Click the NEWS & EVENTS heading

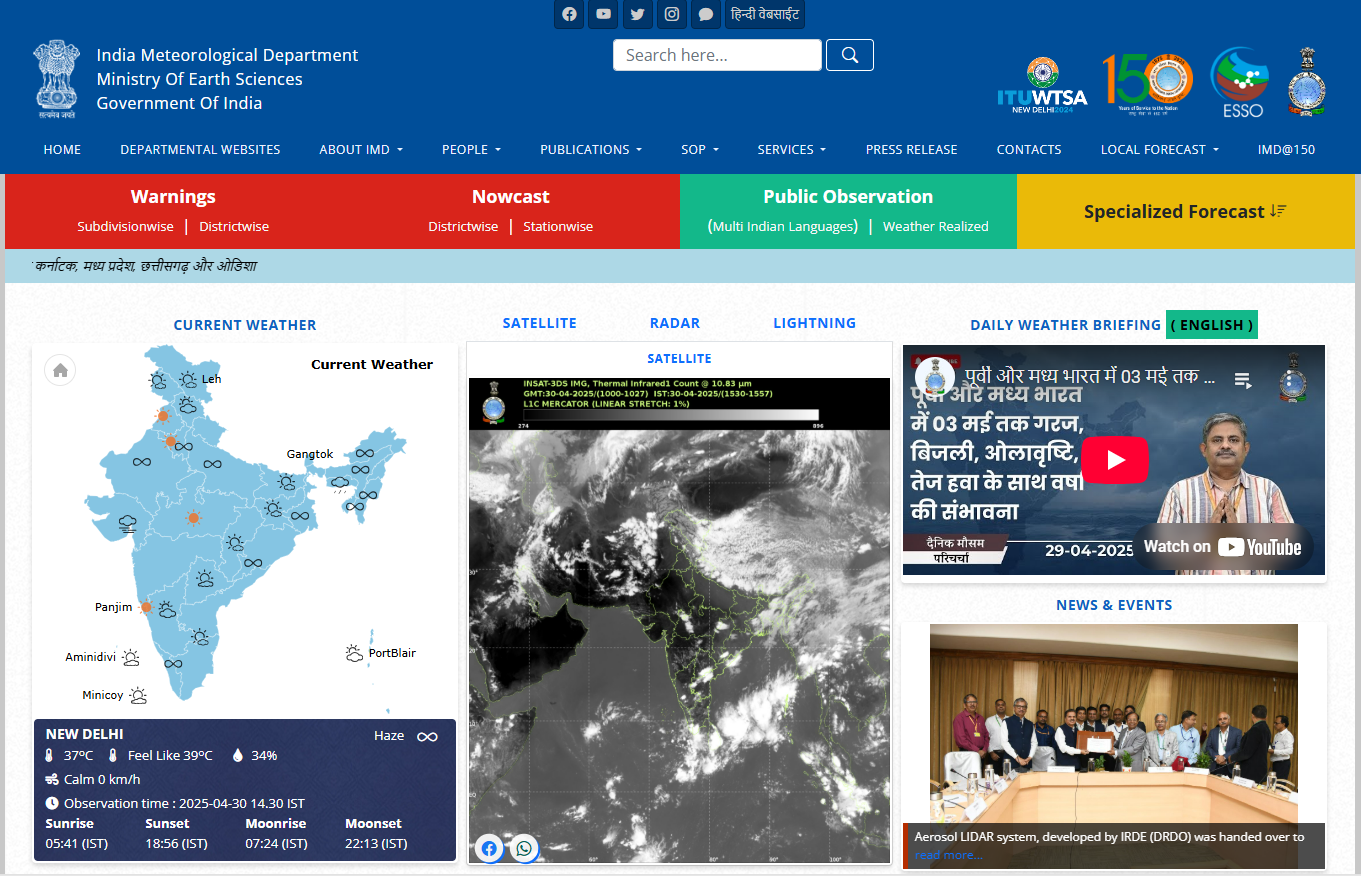(x=1114, y=605)
